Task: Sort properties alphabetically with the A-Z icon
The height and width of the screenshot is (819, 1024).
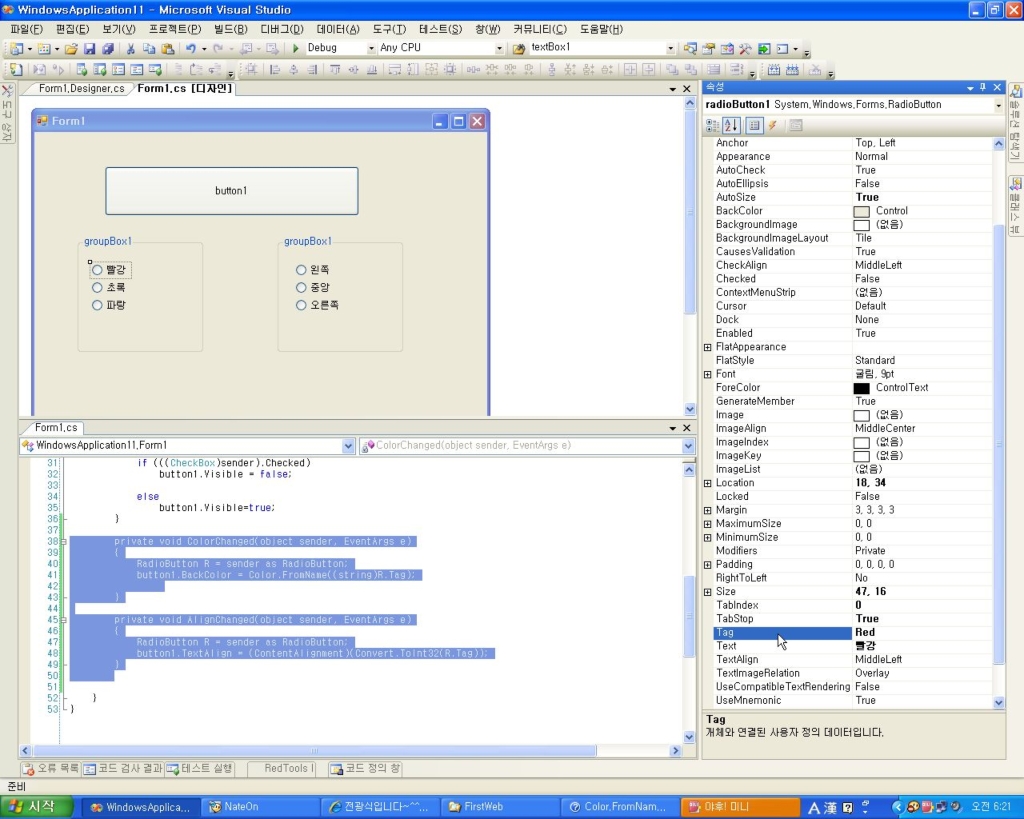Action: click(731, 125)
